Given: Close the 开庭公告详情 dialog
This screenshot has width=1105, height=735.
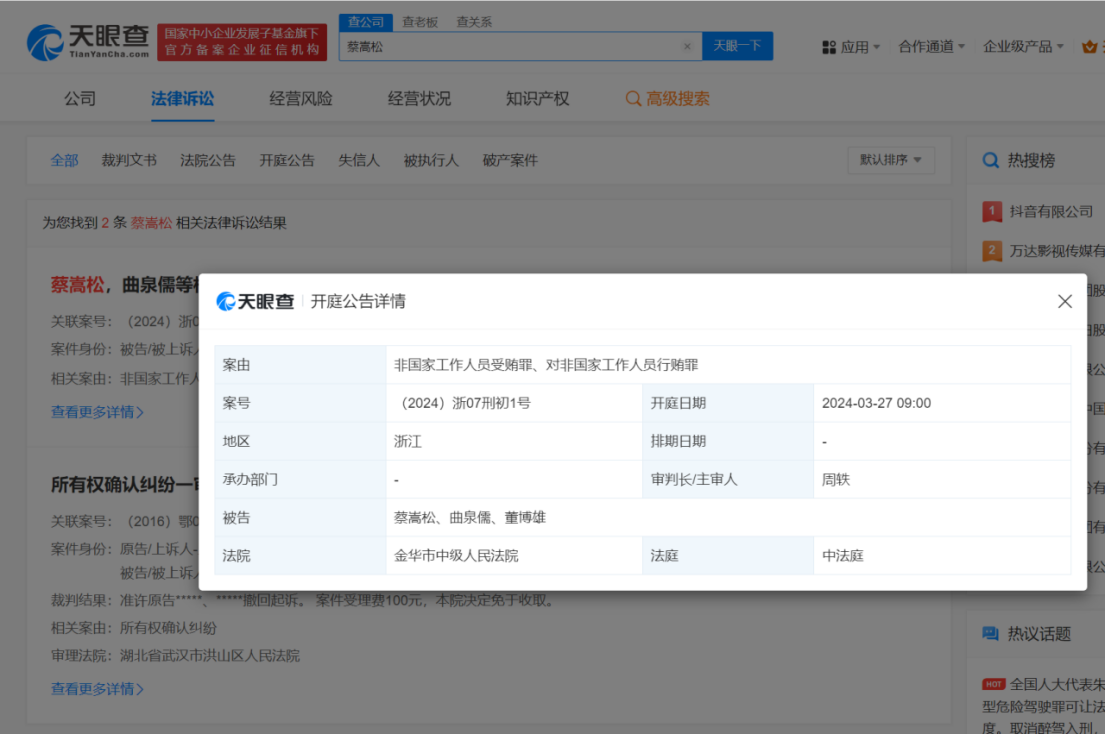Looking at the screenshot, I should 1065,301.
